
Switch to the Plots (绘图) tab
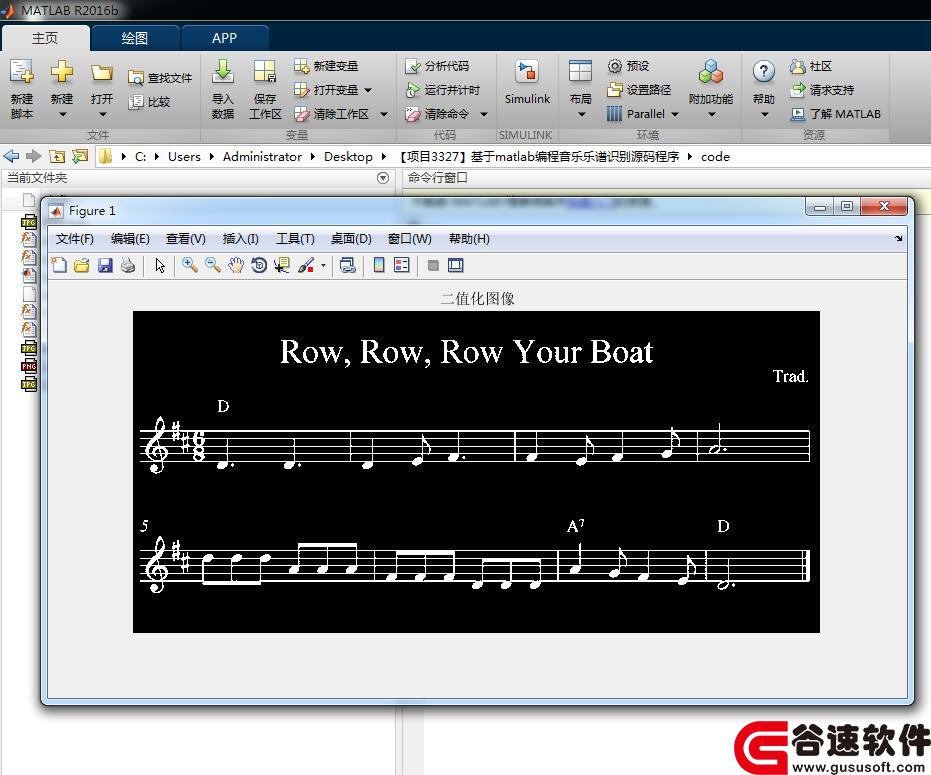(135, 38)
